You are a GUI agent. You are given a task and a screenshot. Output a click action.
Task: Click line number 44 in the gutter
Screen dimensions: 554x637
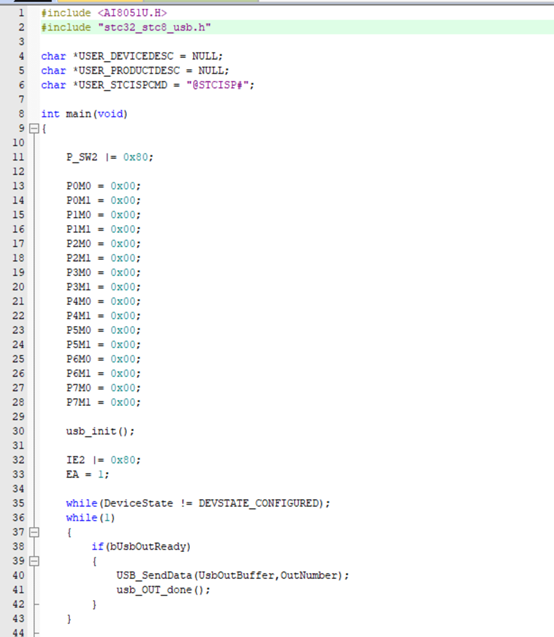pyautogui.click(x=18, y=633)
